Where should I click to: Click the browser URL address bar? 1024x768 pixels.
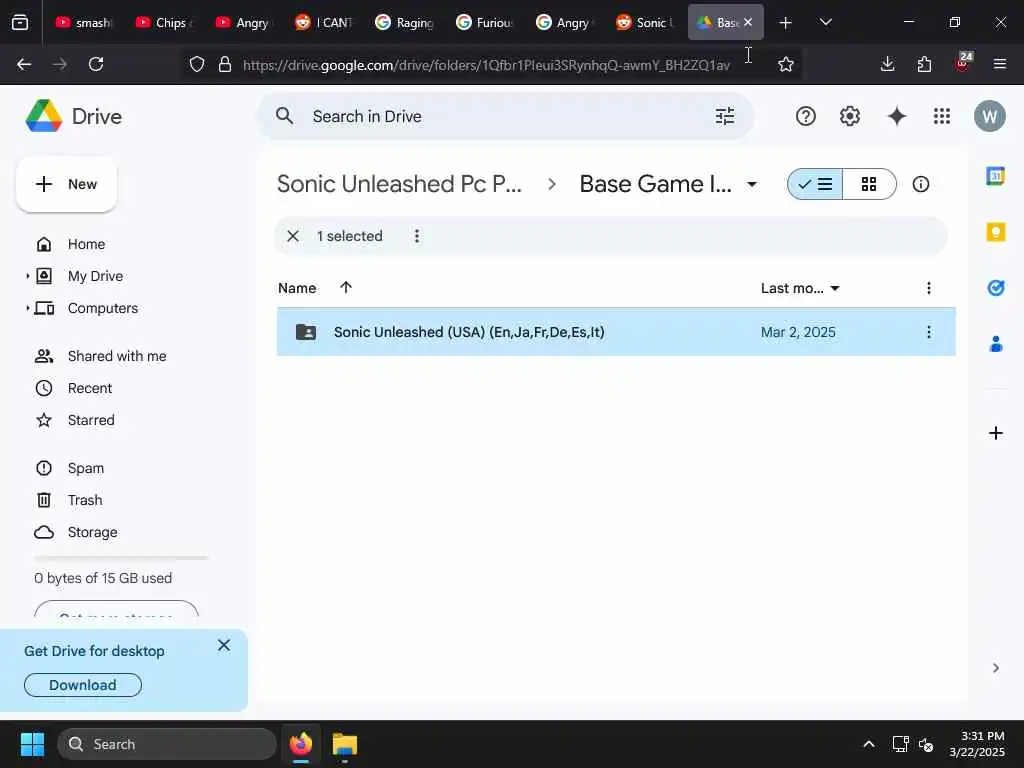pos(487,64)
